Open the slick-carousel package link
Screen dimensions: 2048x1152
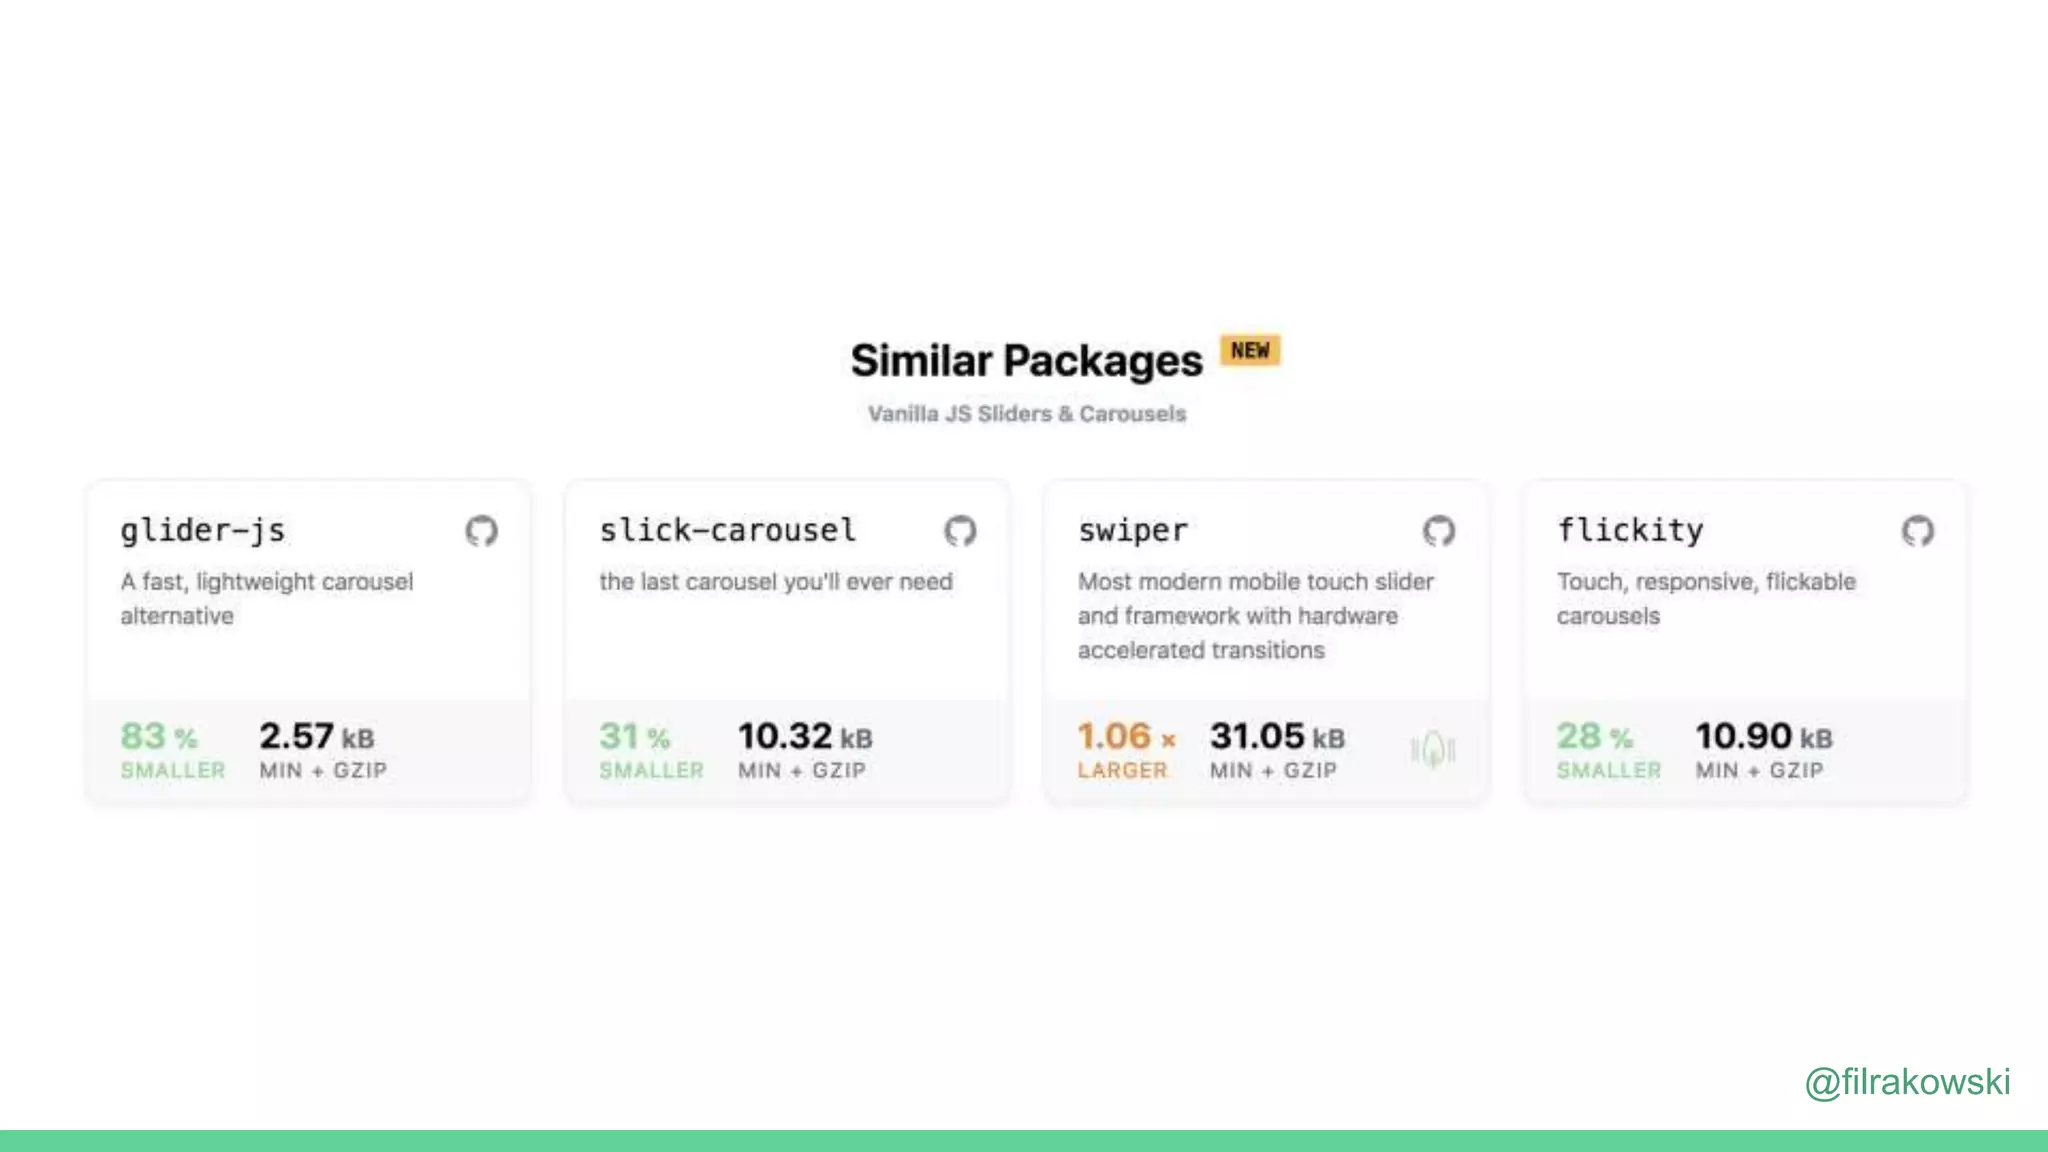coord(727,530)
